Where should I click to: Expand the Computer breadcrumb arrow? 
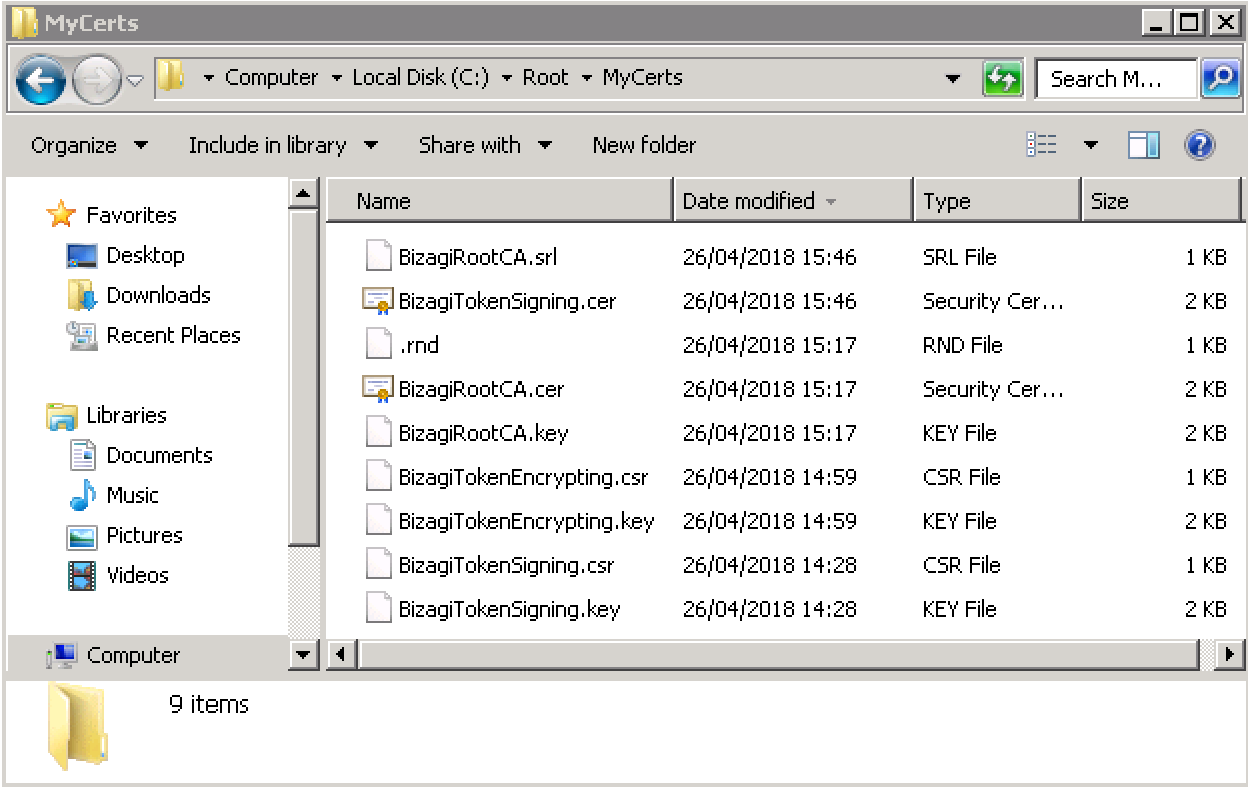pos(335,78)
